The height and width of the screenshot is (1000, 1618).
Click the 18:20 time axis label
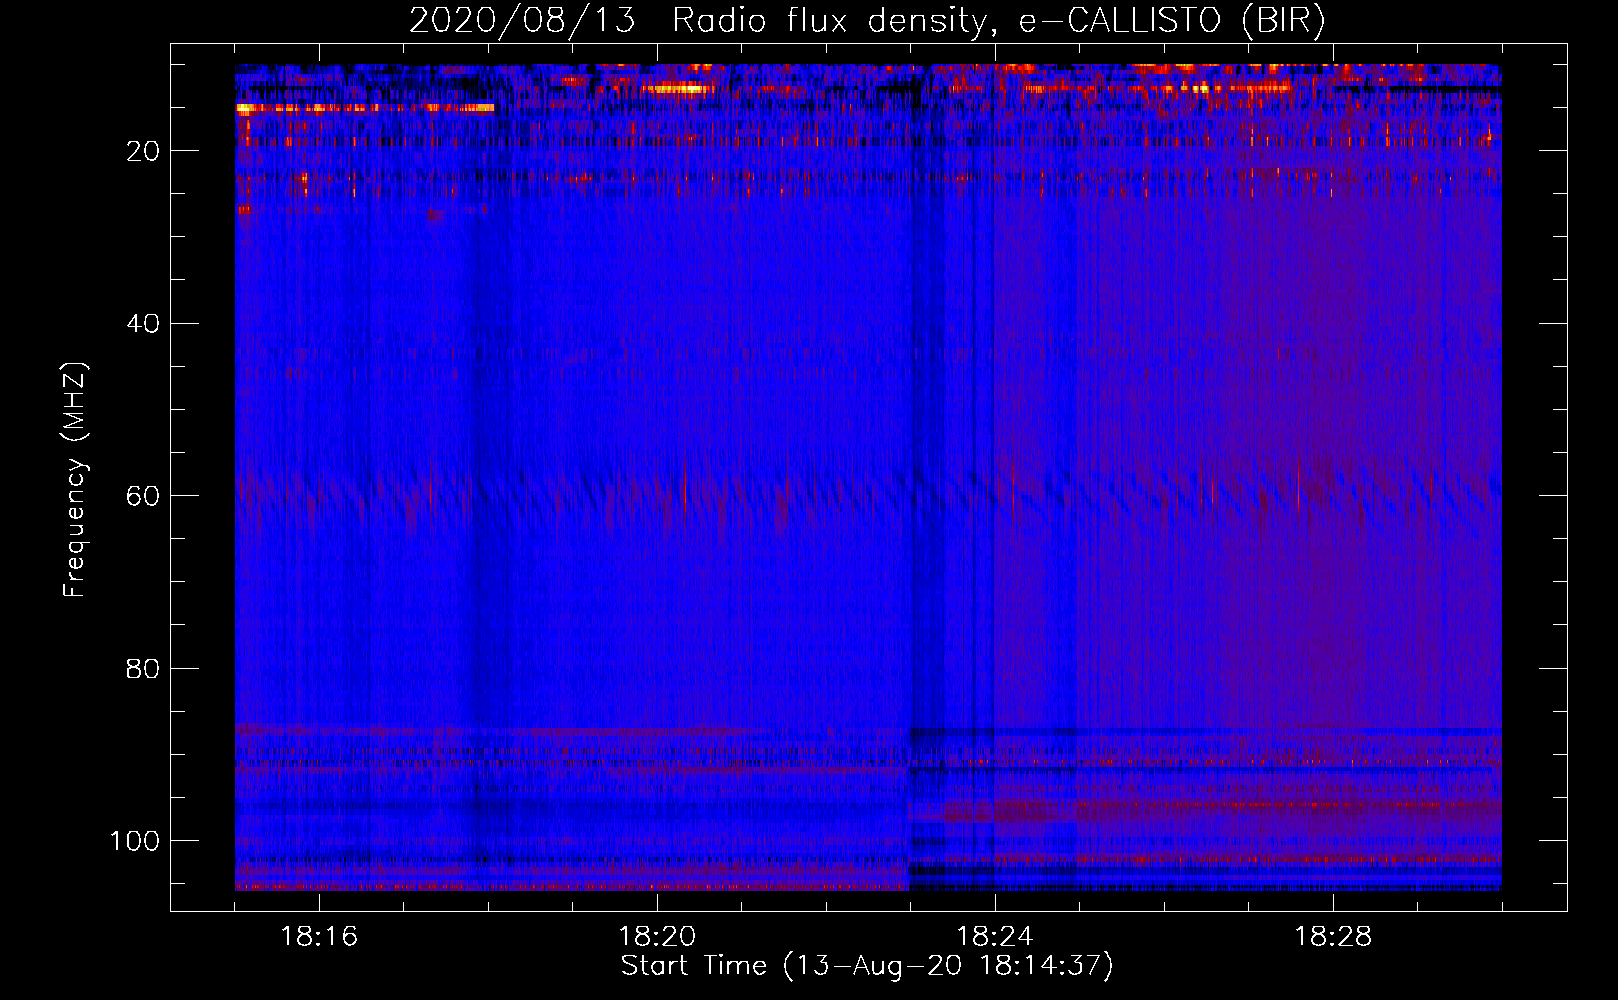657,937
